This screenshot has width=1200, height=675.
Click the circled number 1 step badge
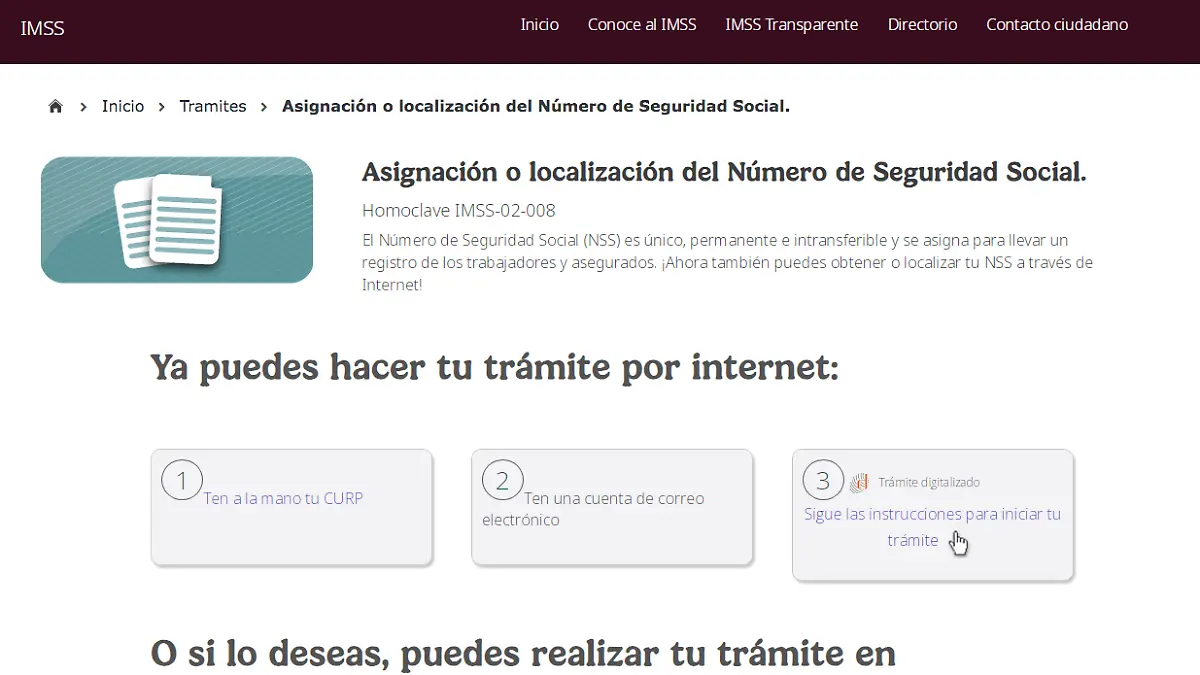[x=181, y=480]
